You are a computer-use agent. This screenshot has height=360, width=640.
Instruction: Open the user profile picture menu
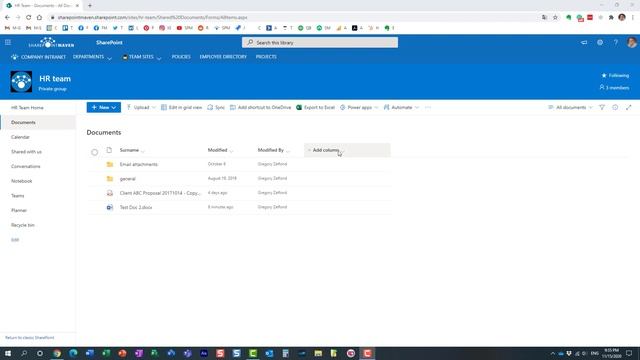[631, 42]
